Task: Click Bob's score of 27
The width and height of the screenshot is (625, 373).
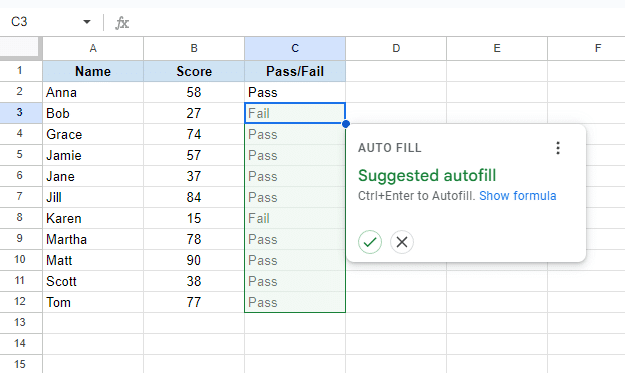Action: (x=194, y=113)
